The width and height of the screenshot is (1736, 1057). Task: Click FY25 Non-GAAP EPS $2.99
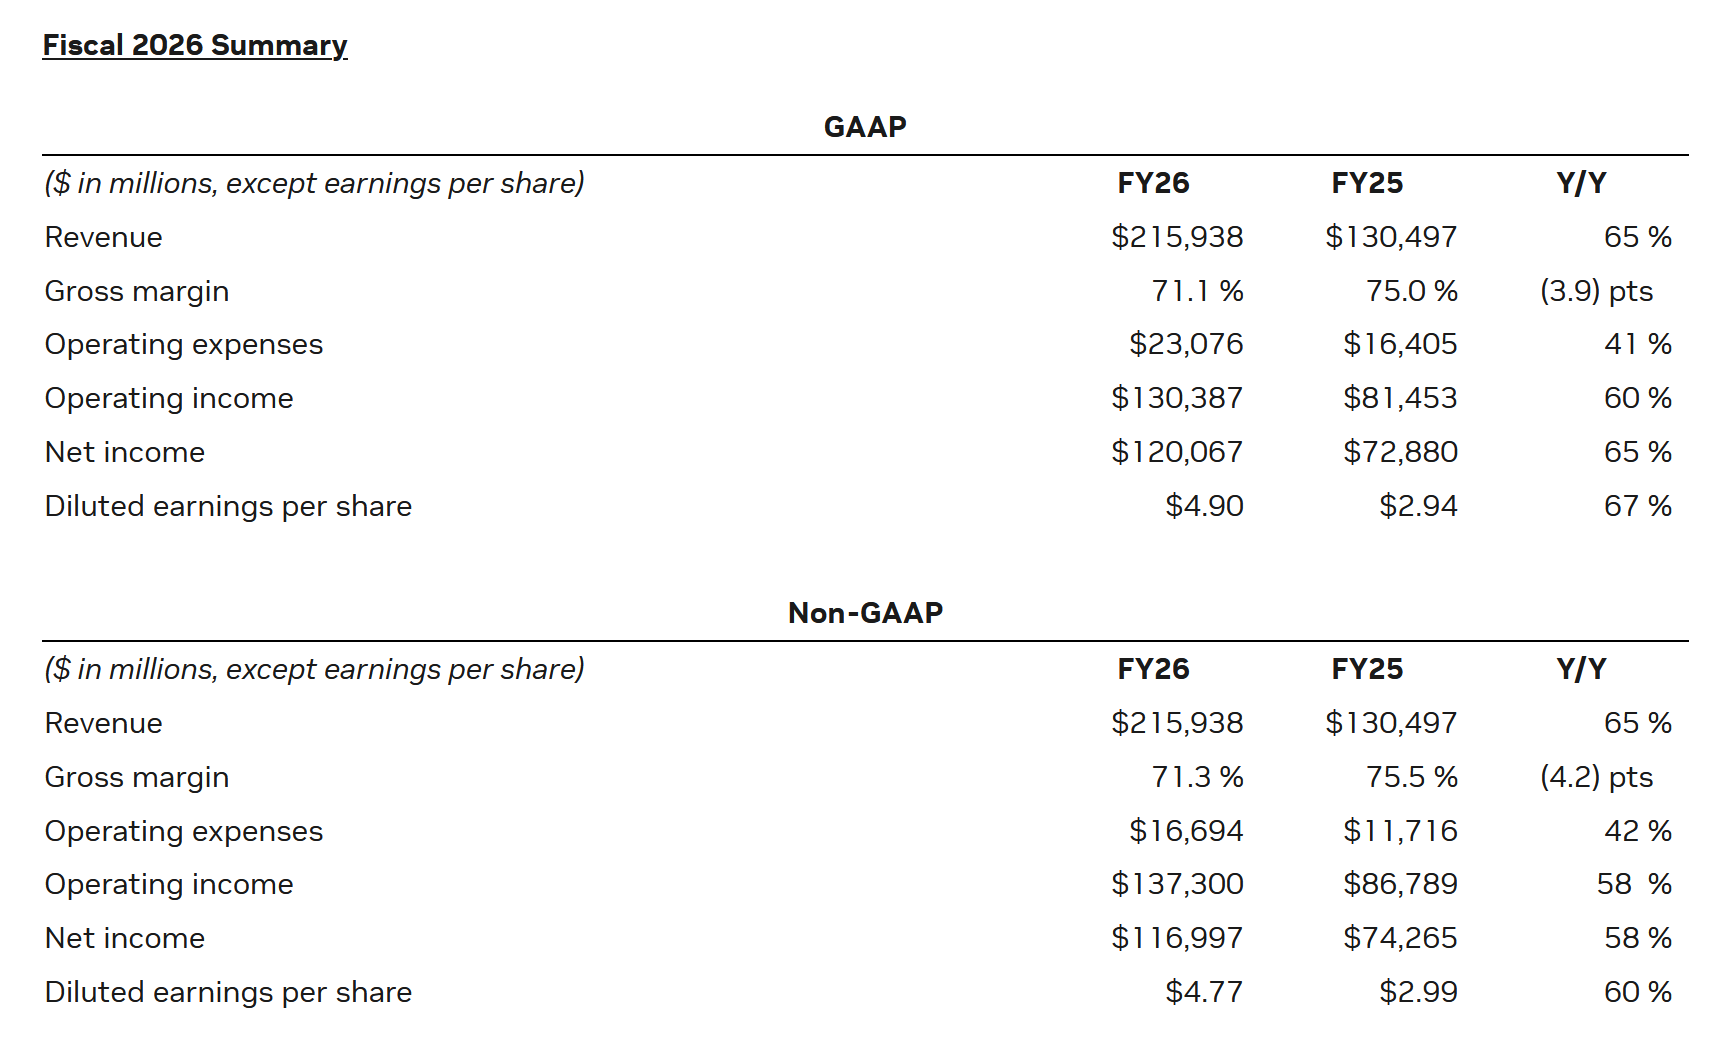1418,992
